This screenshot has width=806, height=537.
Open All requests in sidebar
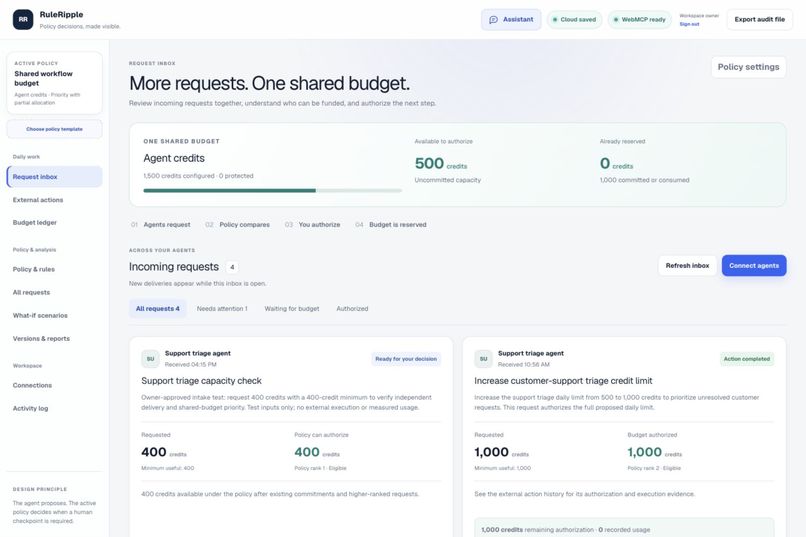tap(54, 292)
